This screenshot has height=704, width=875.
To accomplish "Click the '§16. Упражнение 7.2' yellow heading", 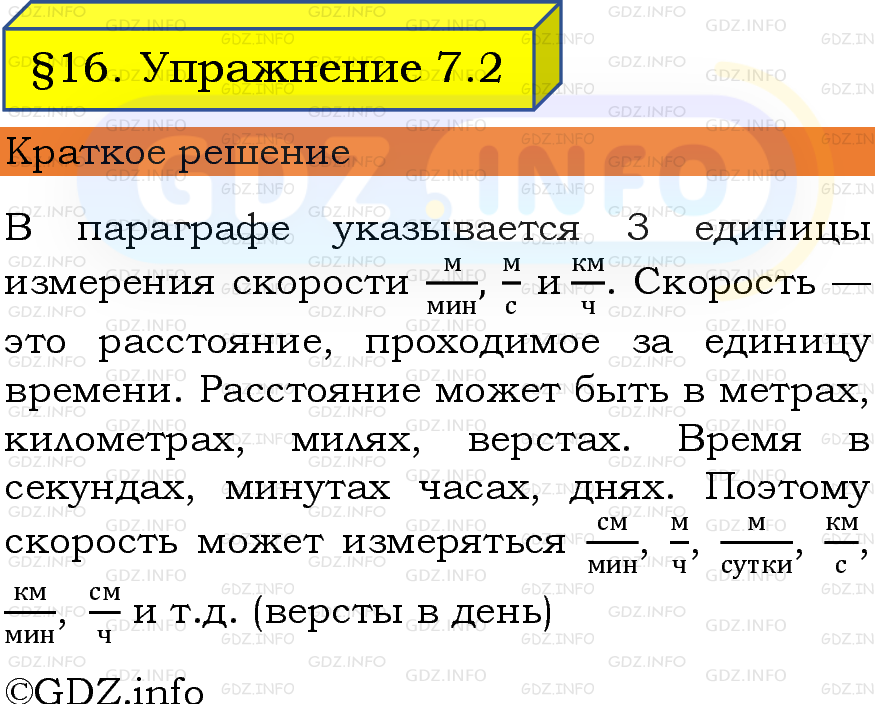I will click(x=267, y=69).
